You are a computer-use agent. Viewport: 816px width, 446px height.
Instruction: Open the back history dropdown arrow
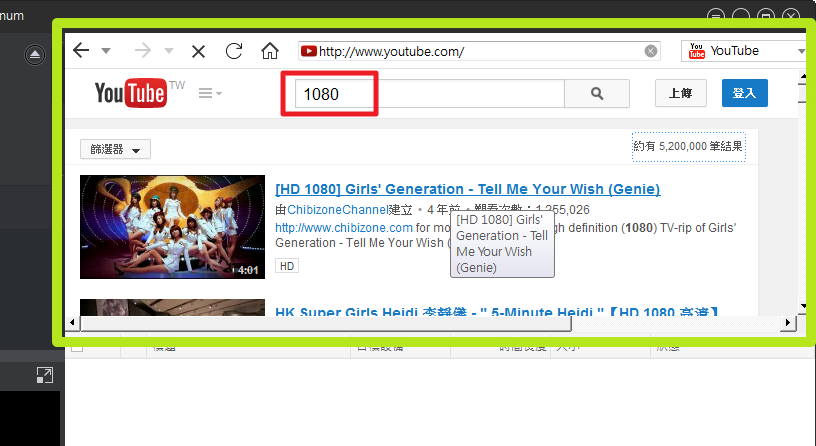[x=106, y=51]
